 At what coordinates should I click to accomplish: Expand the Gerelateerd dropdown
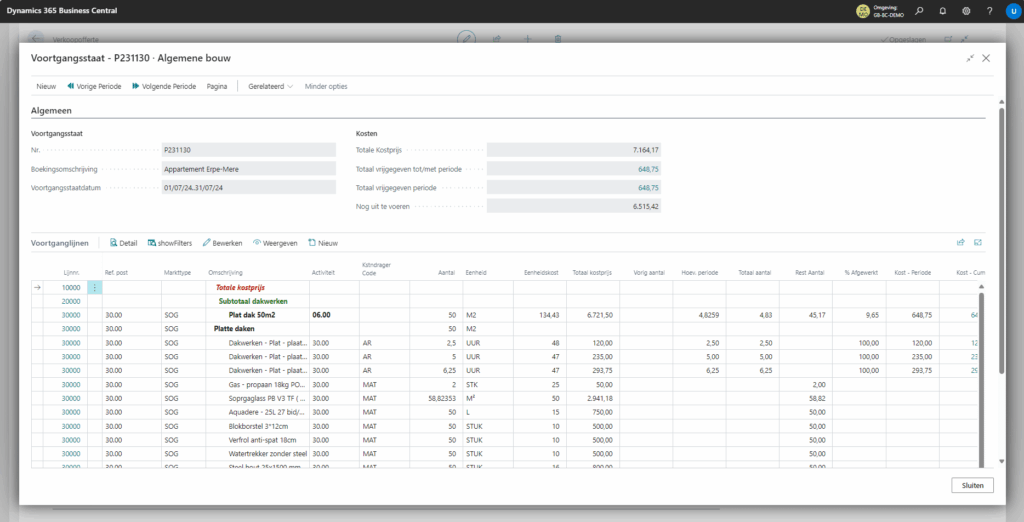[x=270, y=86]
